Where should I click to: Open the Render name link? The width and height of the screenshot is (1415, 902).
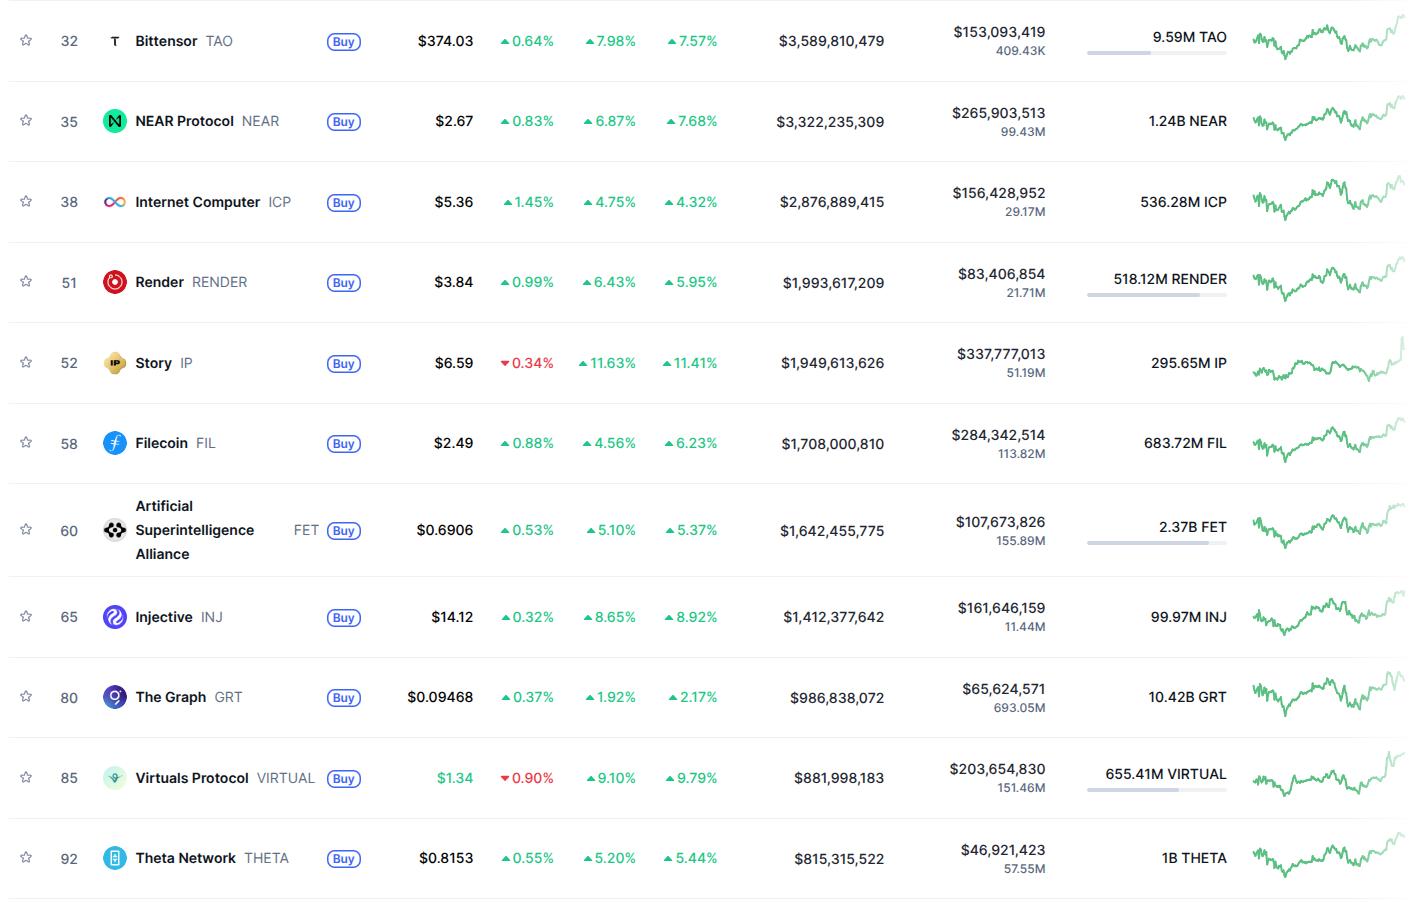click(x=160, y=282)
